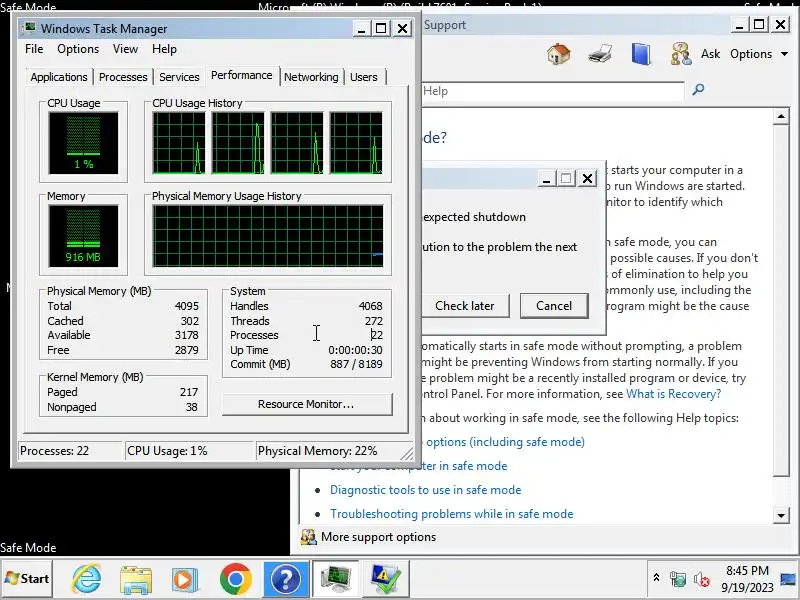Open Windows Explorer folder on taskbar

pos(136,579)
